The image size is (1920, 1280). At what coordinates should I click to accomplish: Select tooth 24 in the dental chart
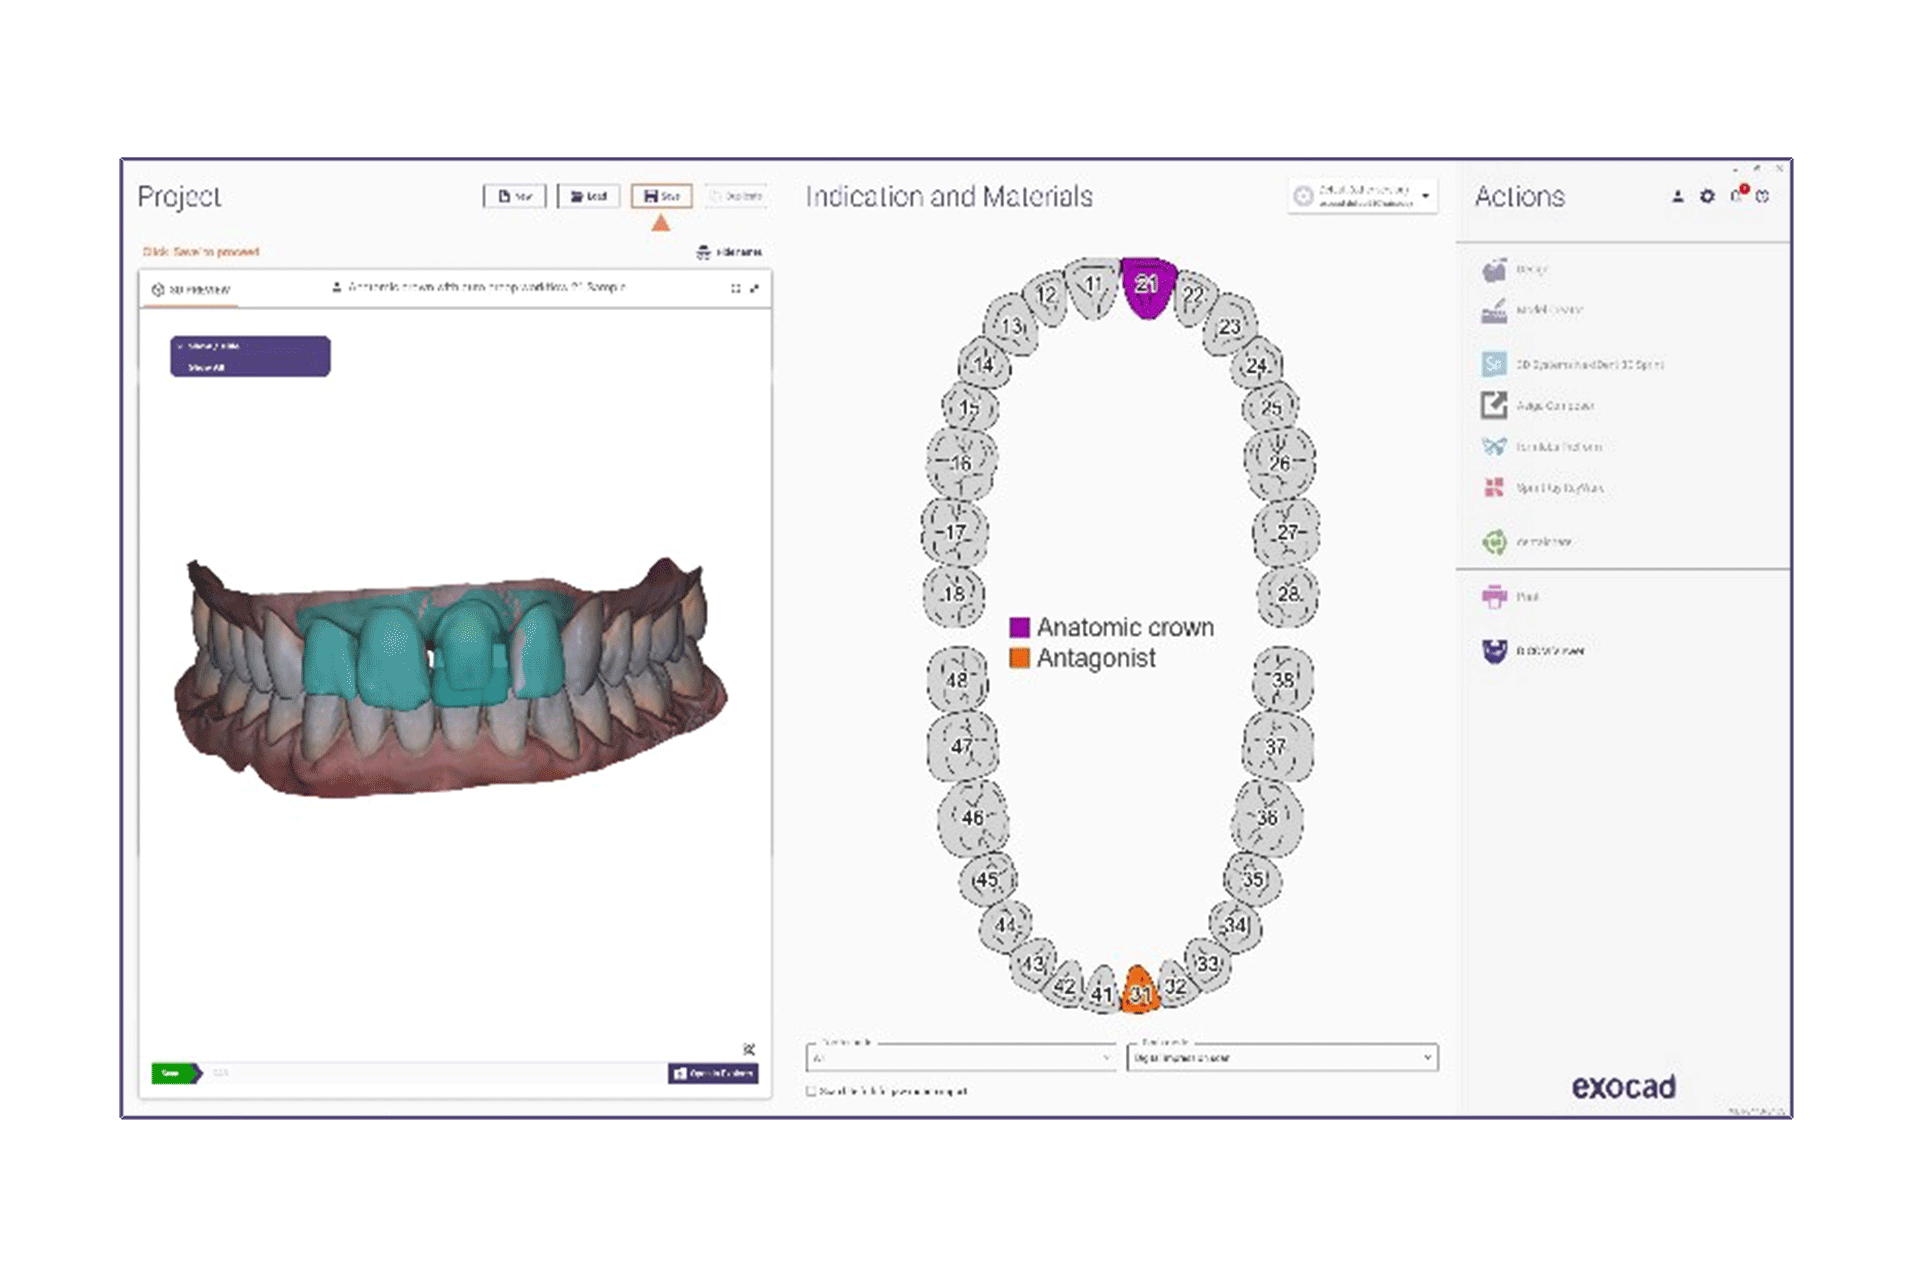[x=1257, y=365]
